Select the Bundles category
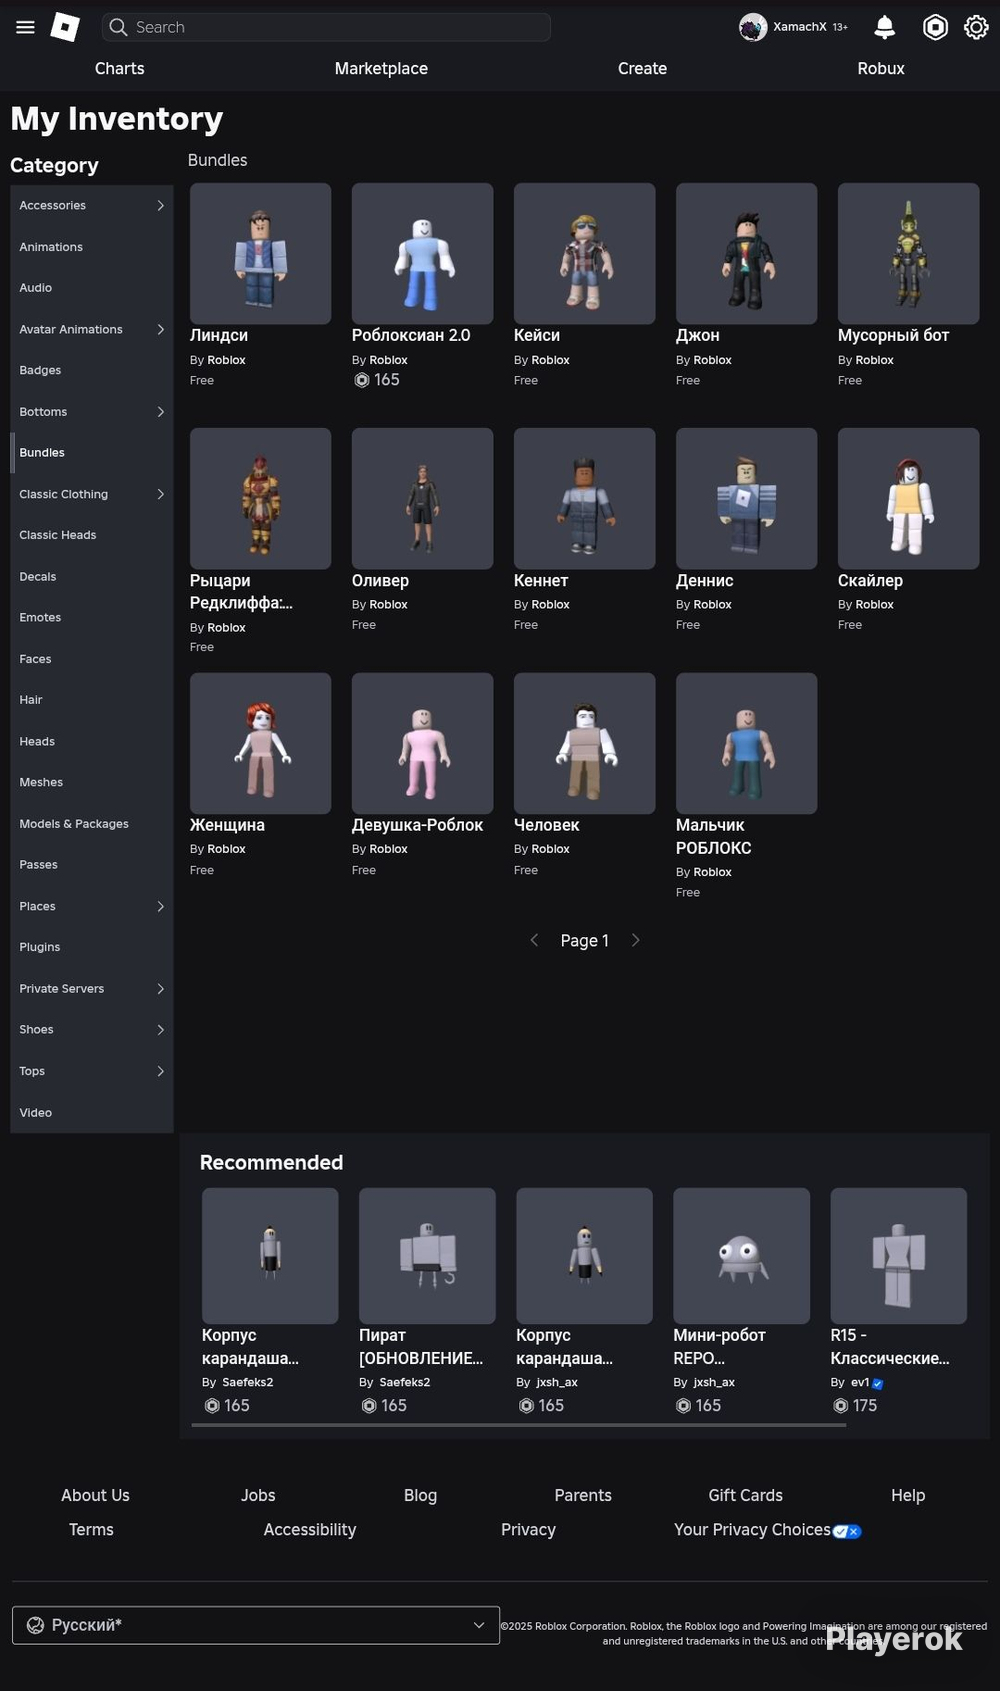This screenshot has height=1691, width=1000. coord(92,452)
